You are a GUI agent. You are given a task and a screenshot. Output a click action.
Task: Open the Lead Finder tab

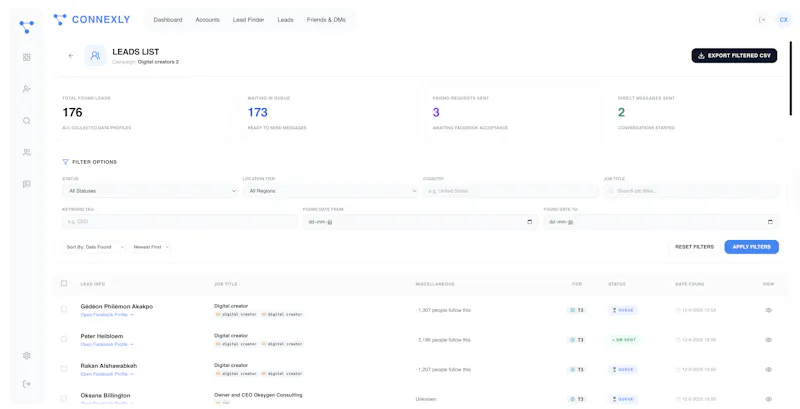[248, 20]
